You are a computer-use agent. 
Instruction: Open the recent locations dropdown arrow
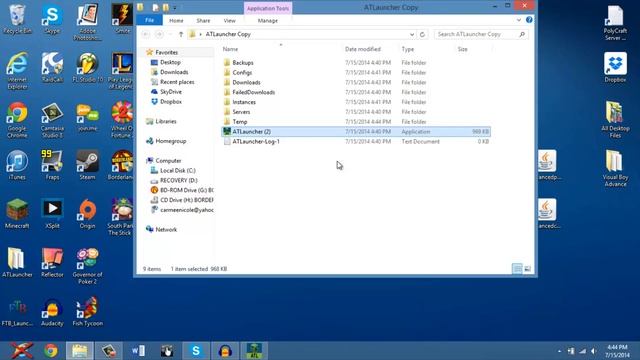tap(170, 34)
